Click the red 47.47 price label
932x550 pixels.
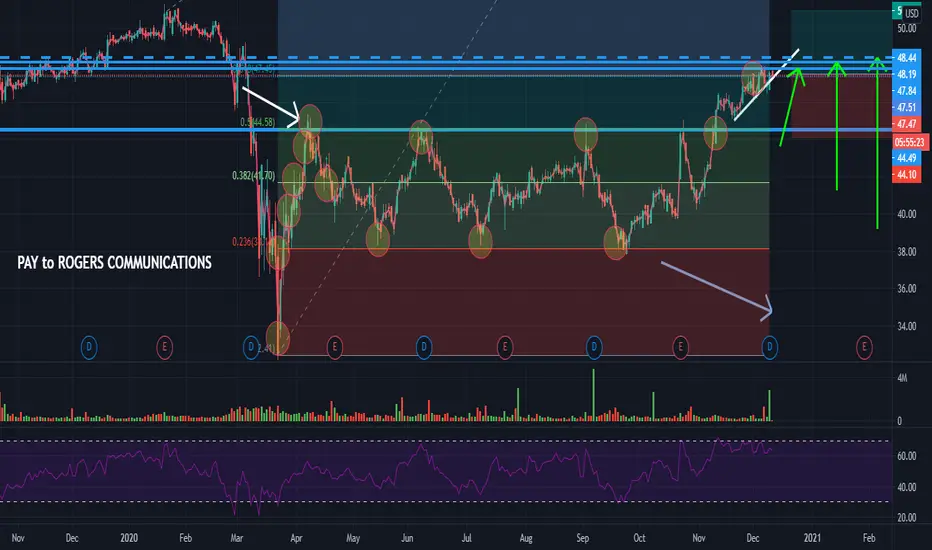click(x=906, y=124)
